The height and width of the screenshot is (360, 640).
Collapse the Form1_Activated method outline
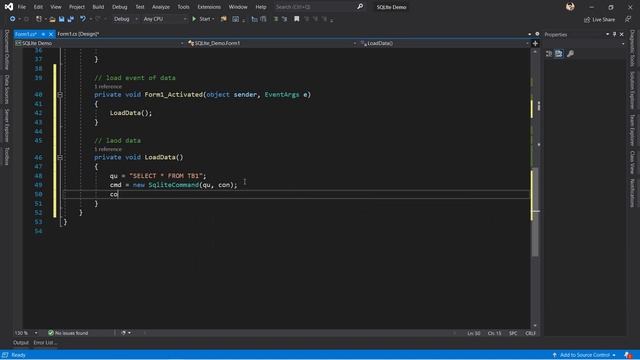tap(60, 95)
